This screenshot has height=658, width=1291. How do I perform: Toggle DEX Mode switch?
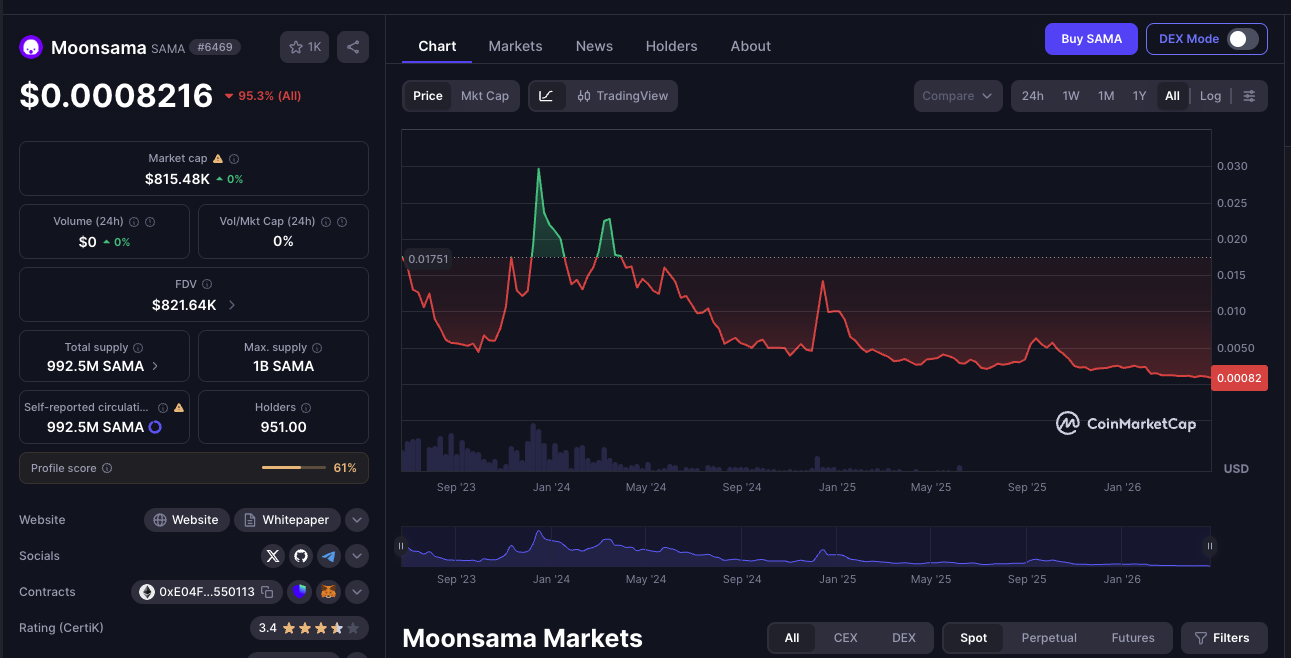coord(1242,39)
